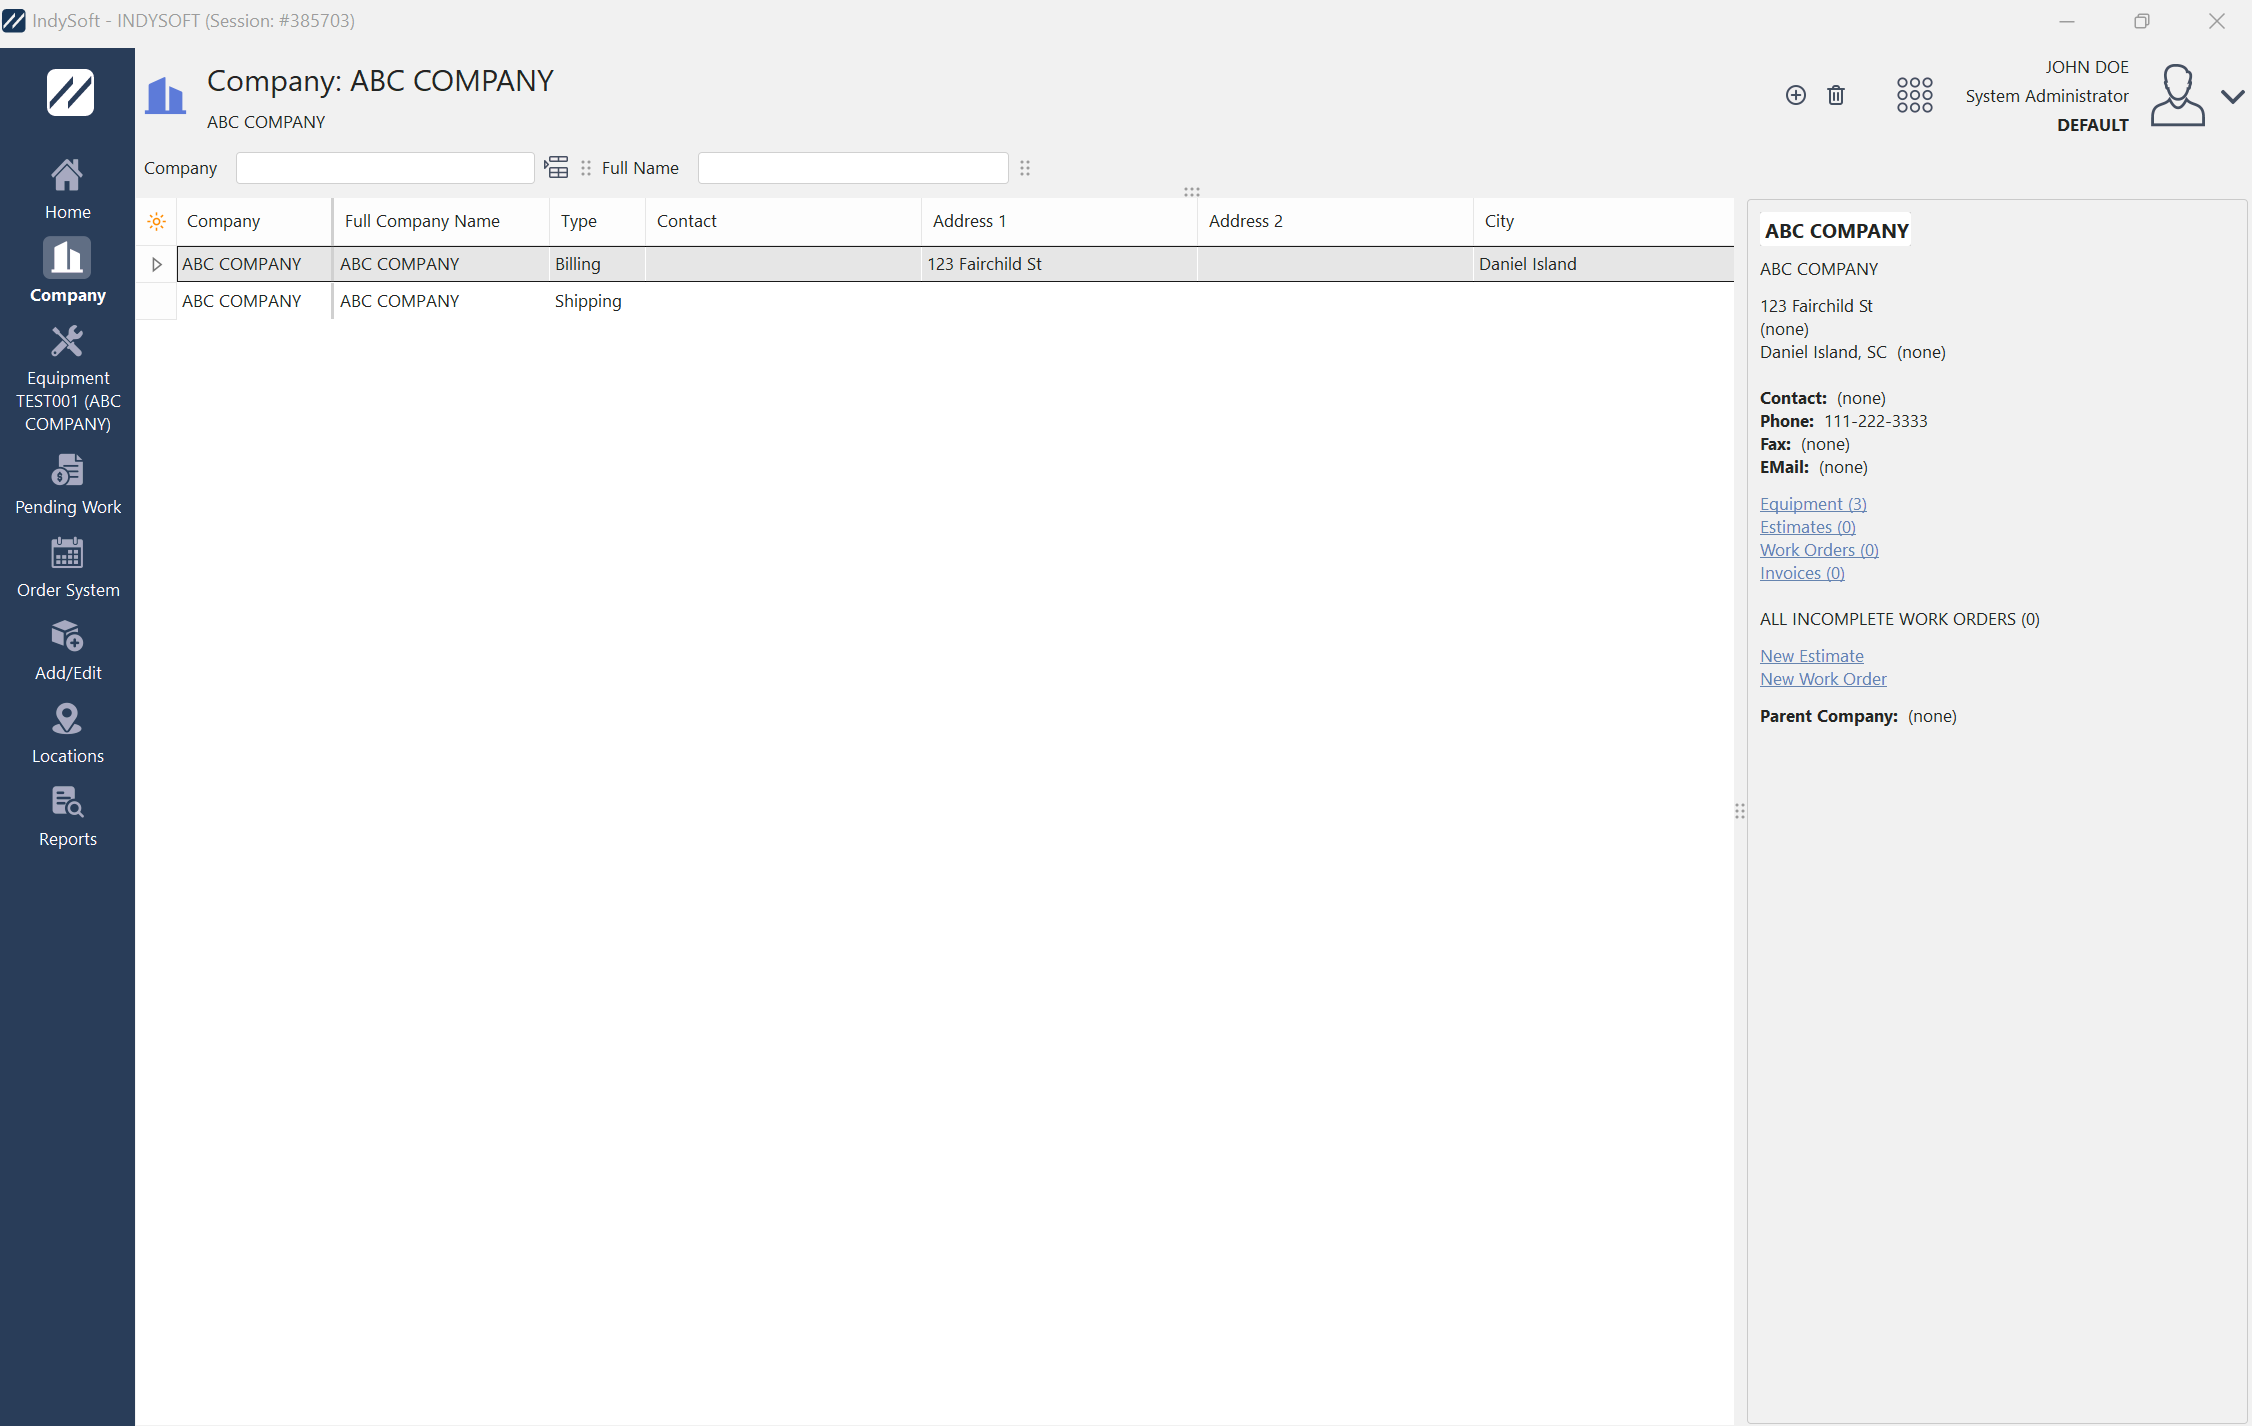Screen dimensions: 2252x1426
Task: Select the Daniel Island city cell
Action: pyautogui.click(x=1604, y=264)
